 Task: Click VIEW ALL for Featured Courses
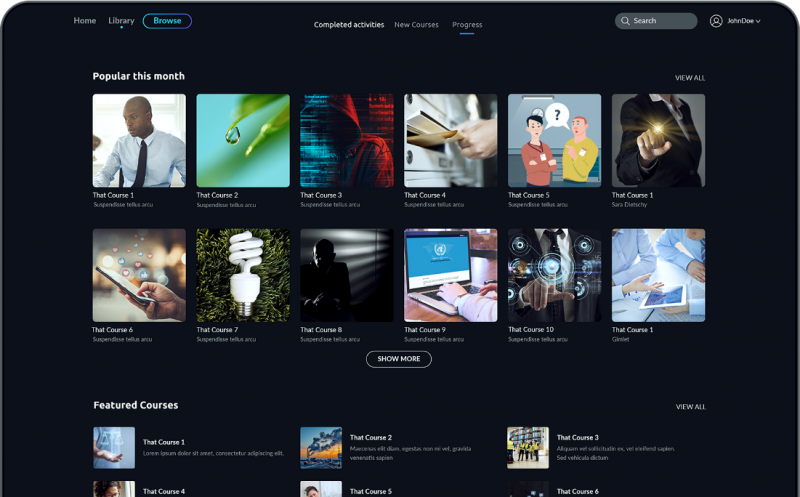pyautogui.click(x=690, y=407)
